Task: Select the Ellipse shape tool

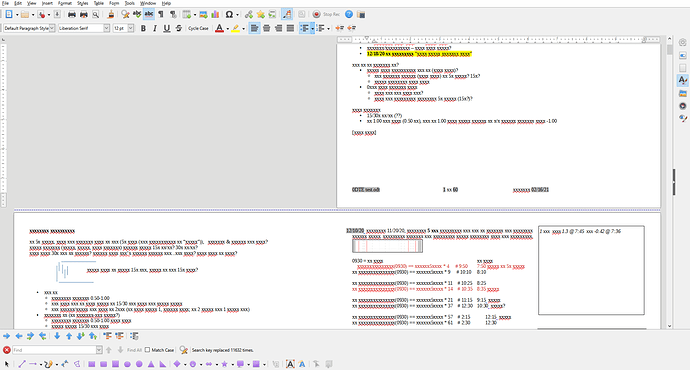Action: tap(127, 364)
